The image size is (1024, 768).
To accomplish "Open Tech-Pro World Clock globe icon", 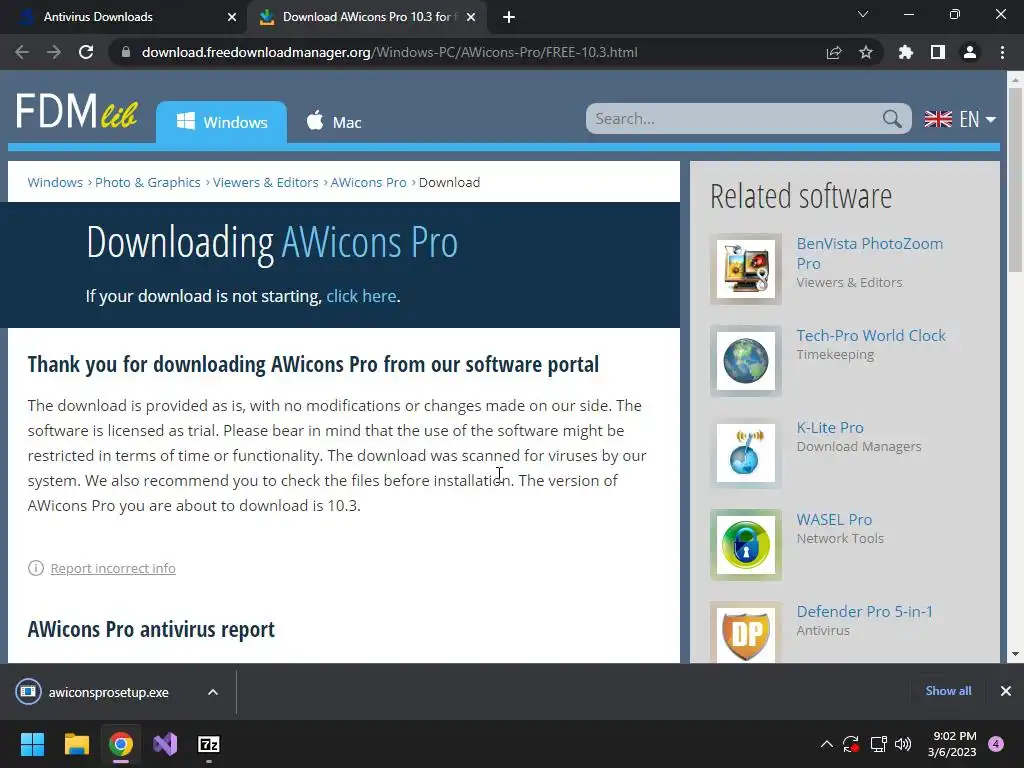I will [x=746, y=361].
